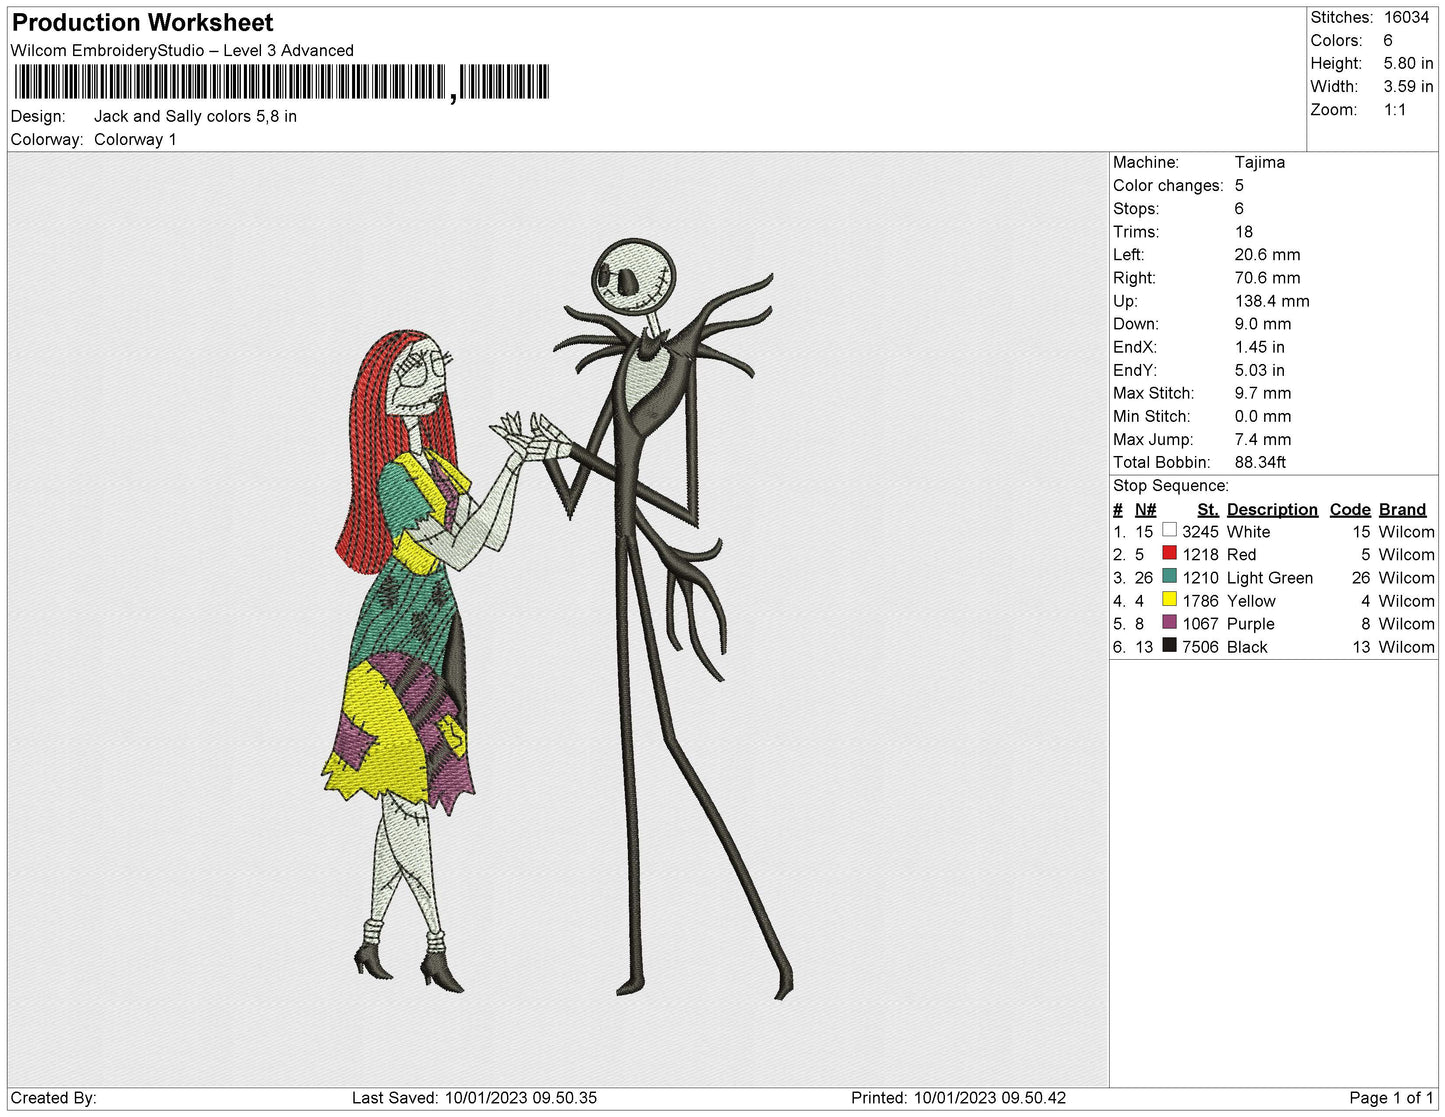Click the N# column header
Viewport: 1445px width, 1117px height.
1145,509
